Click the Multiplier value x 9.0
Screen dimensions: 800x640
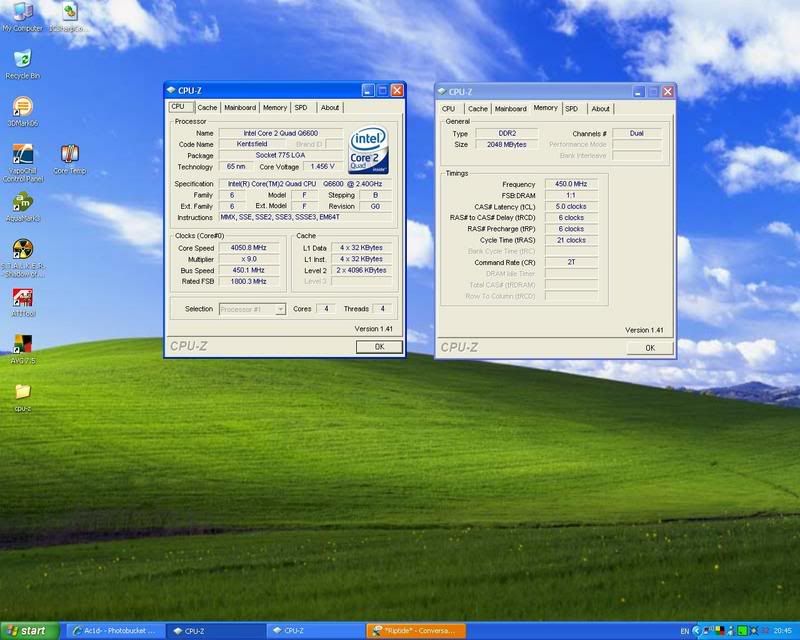(x=248, y=259)
